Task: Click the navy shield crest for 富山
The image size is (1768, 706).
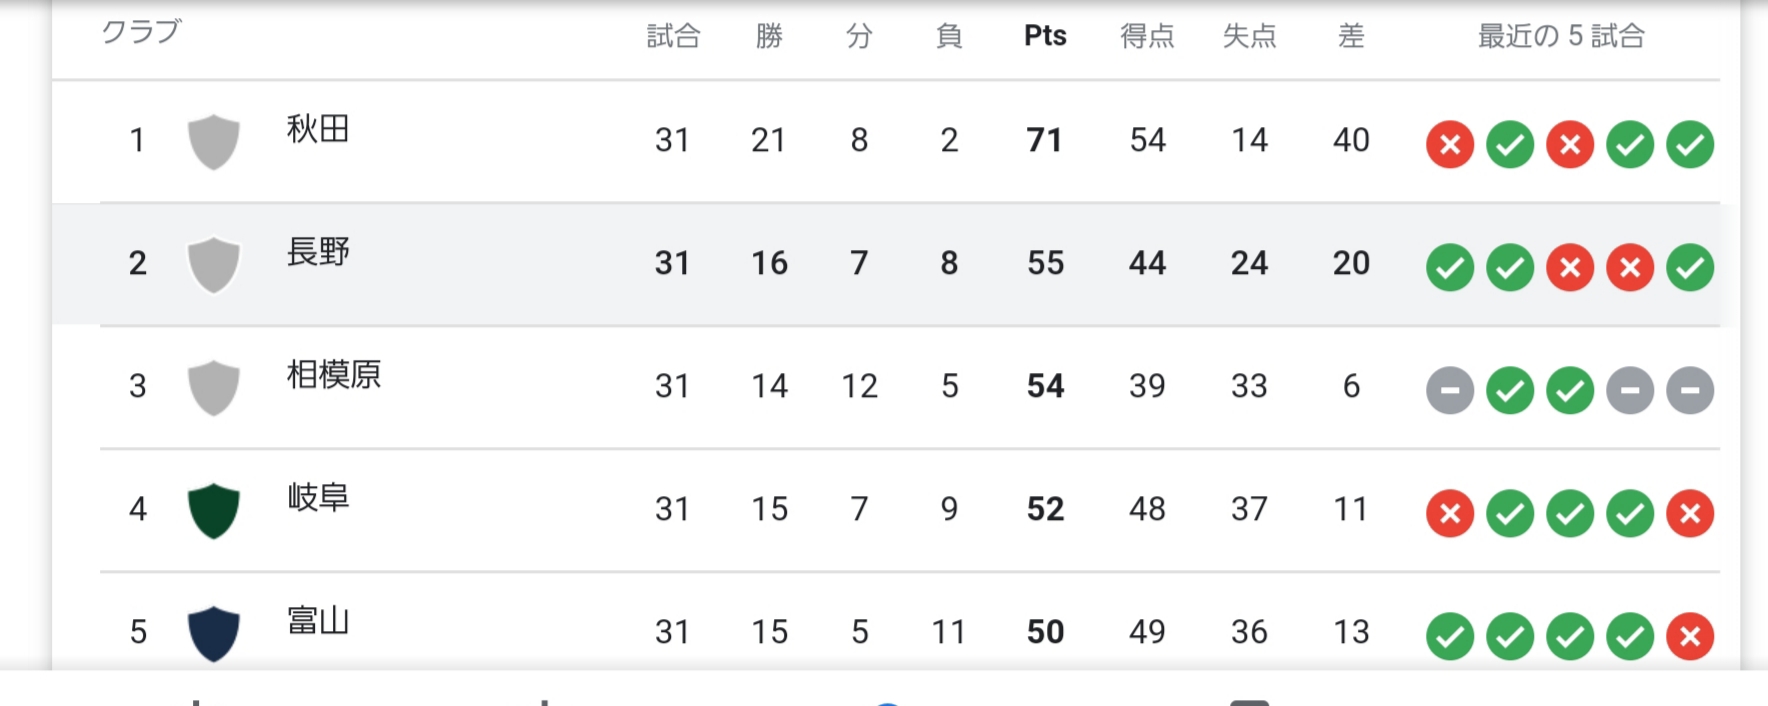Action: click(213, 633)
